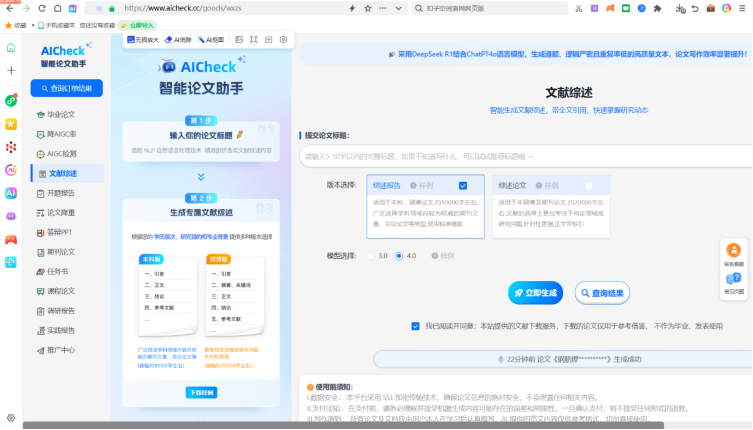Open the 实践报告 menu item
This screenshot has width=753, height=430.
click(56, 331)
